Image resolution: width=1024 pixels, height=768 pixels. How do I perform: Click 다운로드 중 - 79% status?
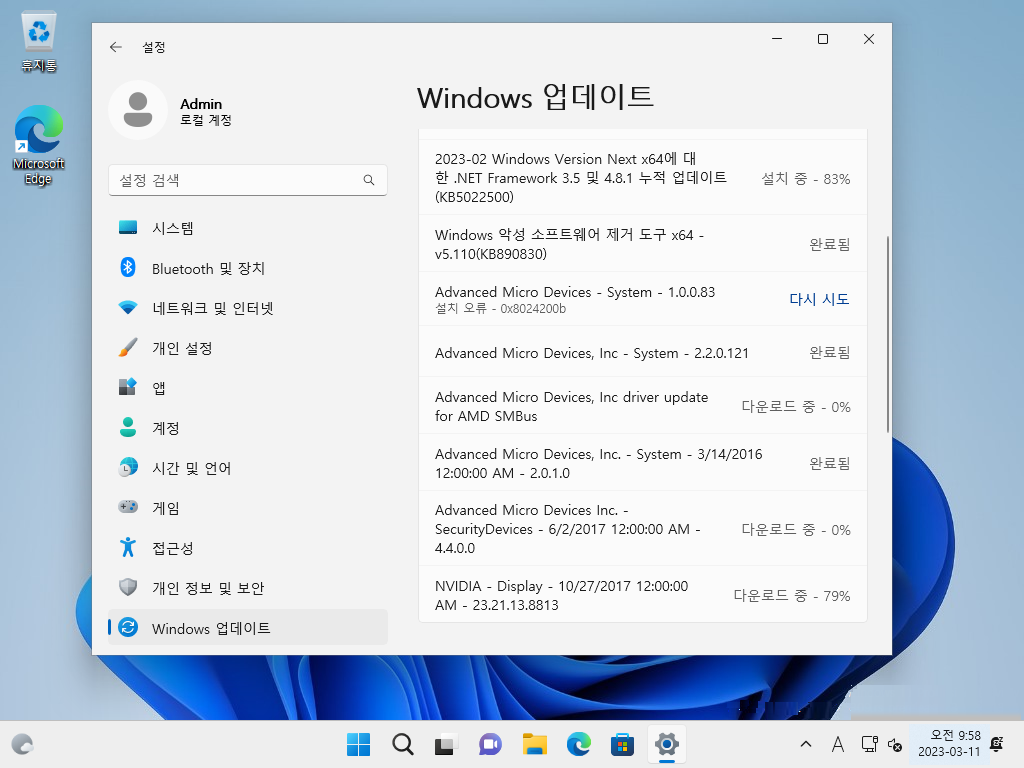click(792, 596)
